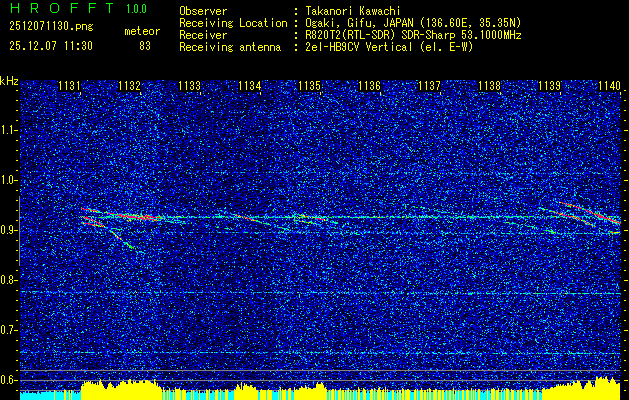The height and width of the screenshot is (400, 629).
Task: Click the red meteor echo trace near 1139
Action: point(590,213)
